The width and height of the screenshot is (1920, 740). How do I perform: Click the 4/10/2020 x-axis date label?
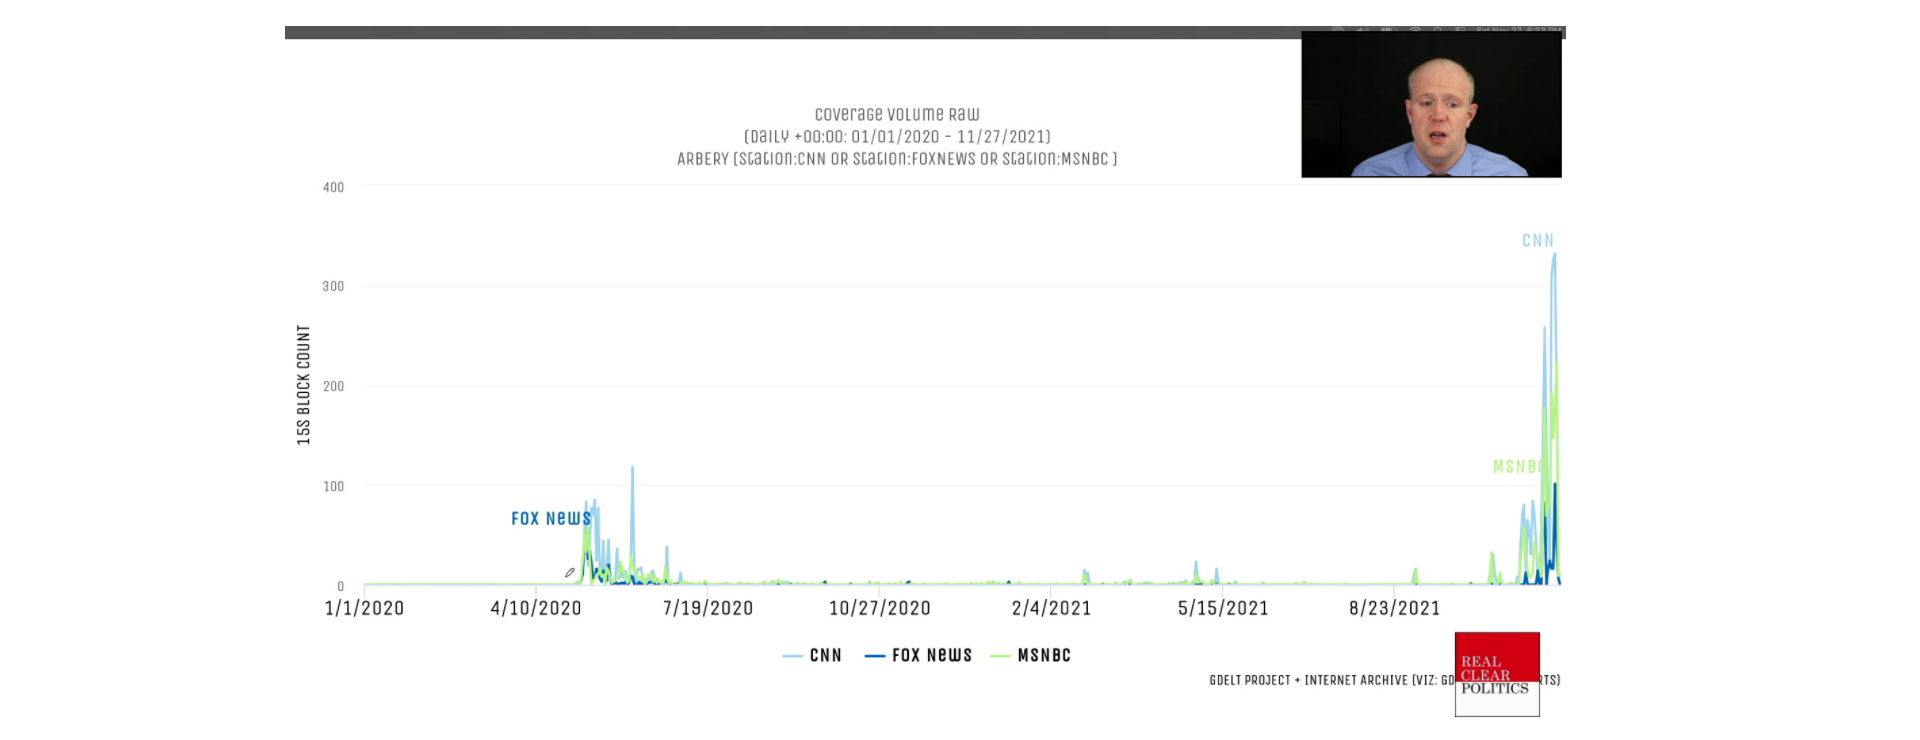[536, 608]
